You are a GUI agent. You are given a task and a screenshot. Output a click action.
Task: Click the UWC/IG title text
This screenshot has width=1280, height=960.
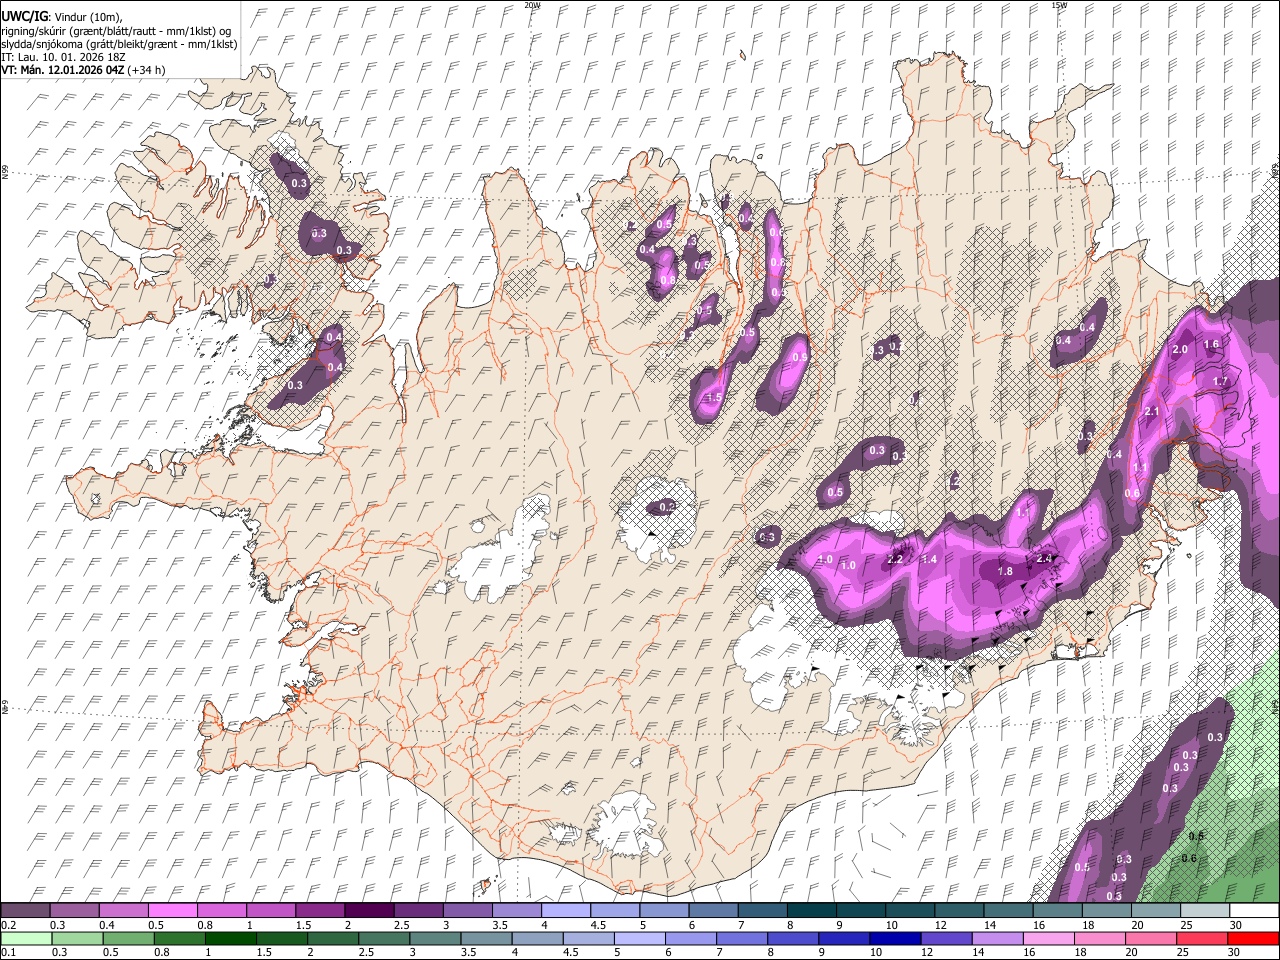pos(24,17)
